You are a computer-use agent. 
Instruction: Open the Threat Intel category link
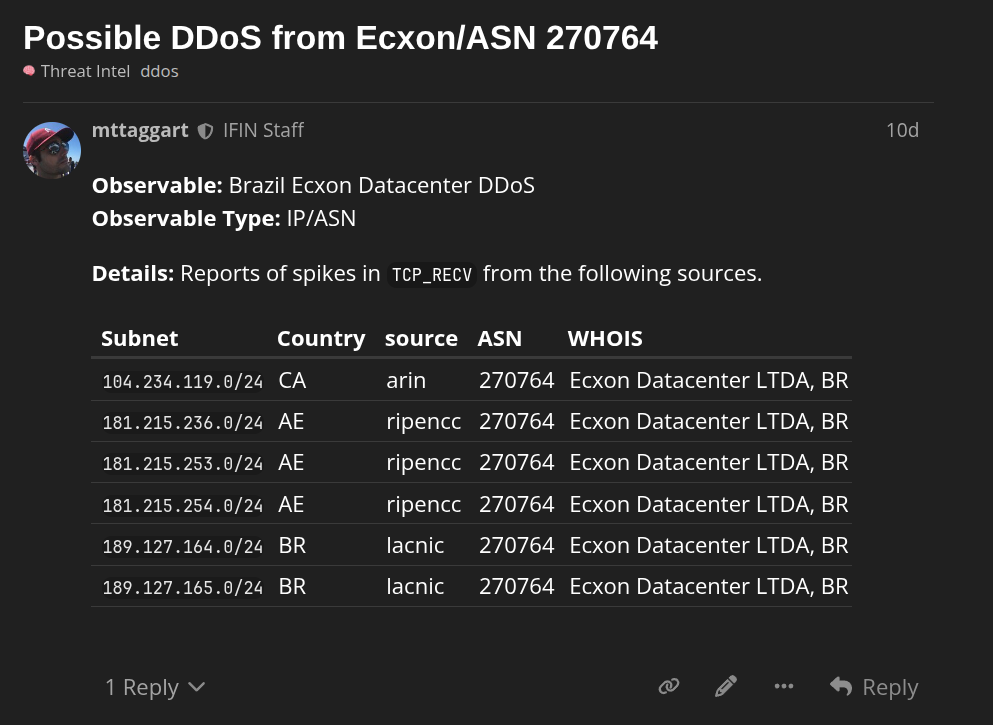pos(85,71)
